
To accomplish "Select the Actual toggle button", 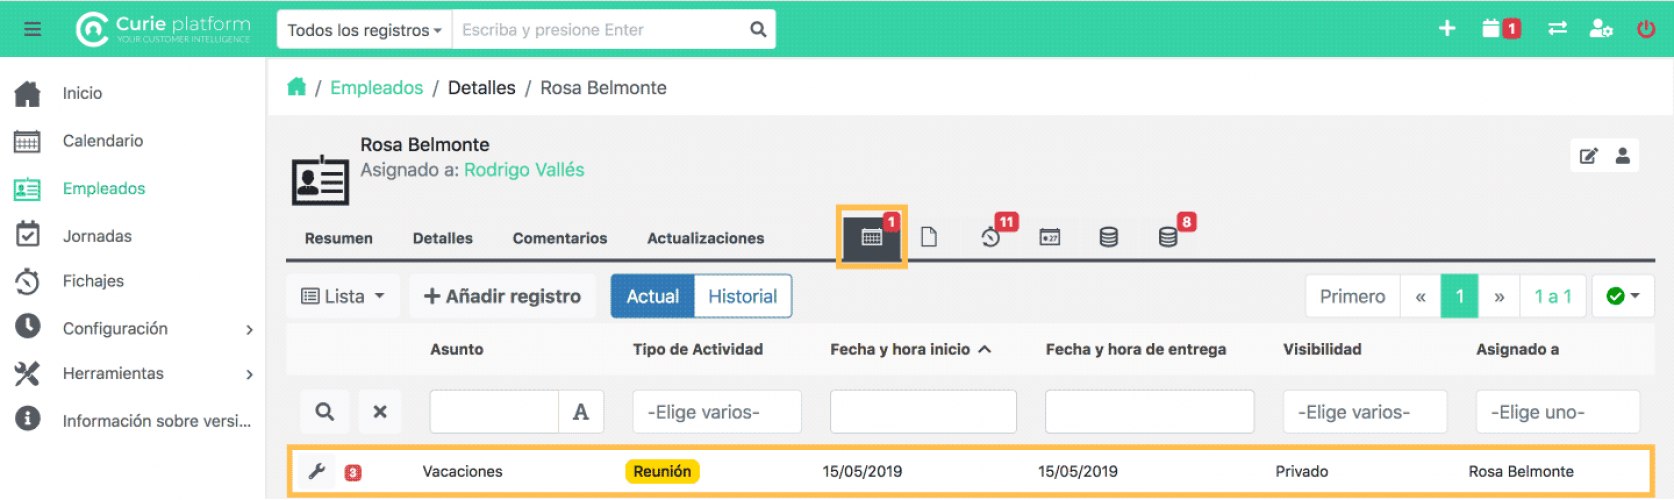I will coord(652,296).
